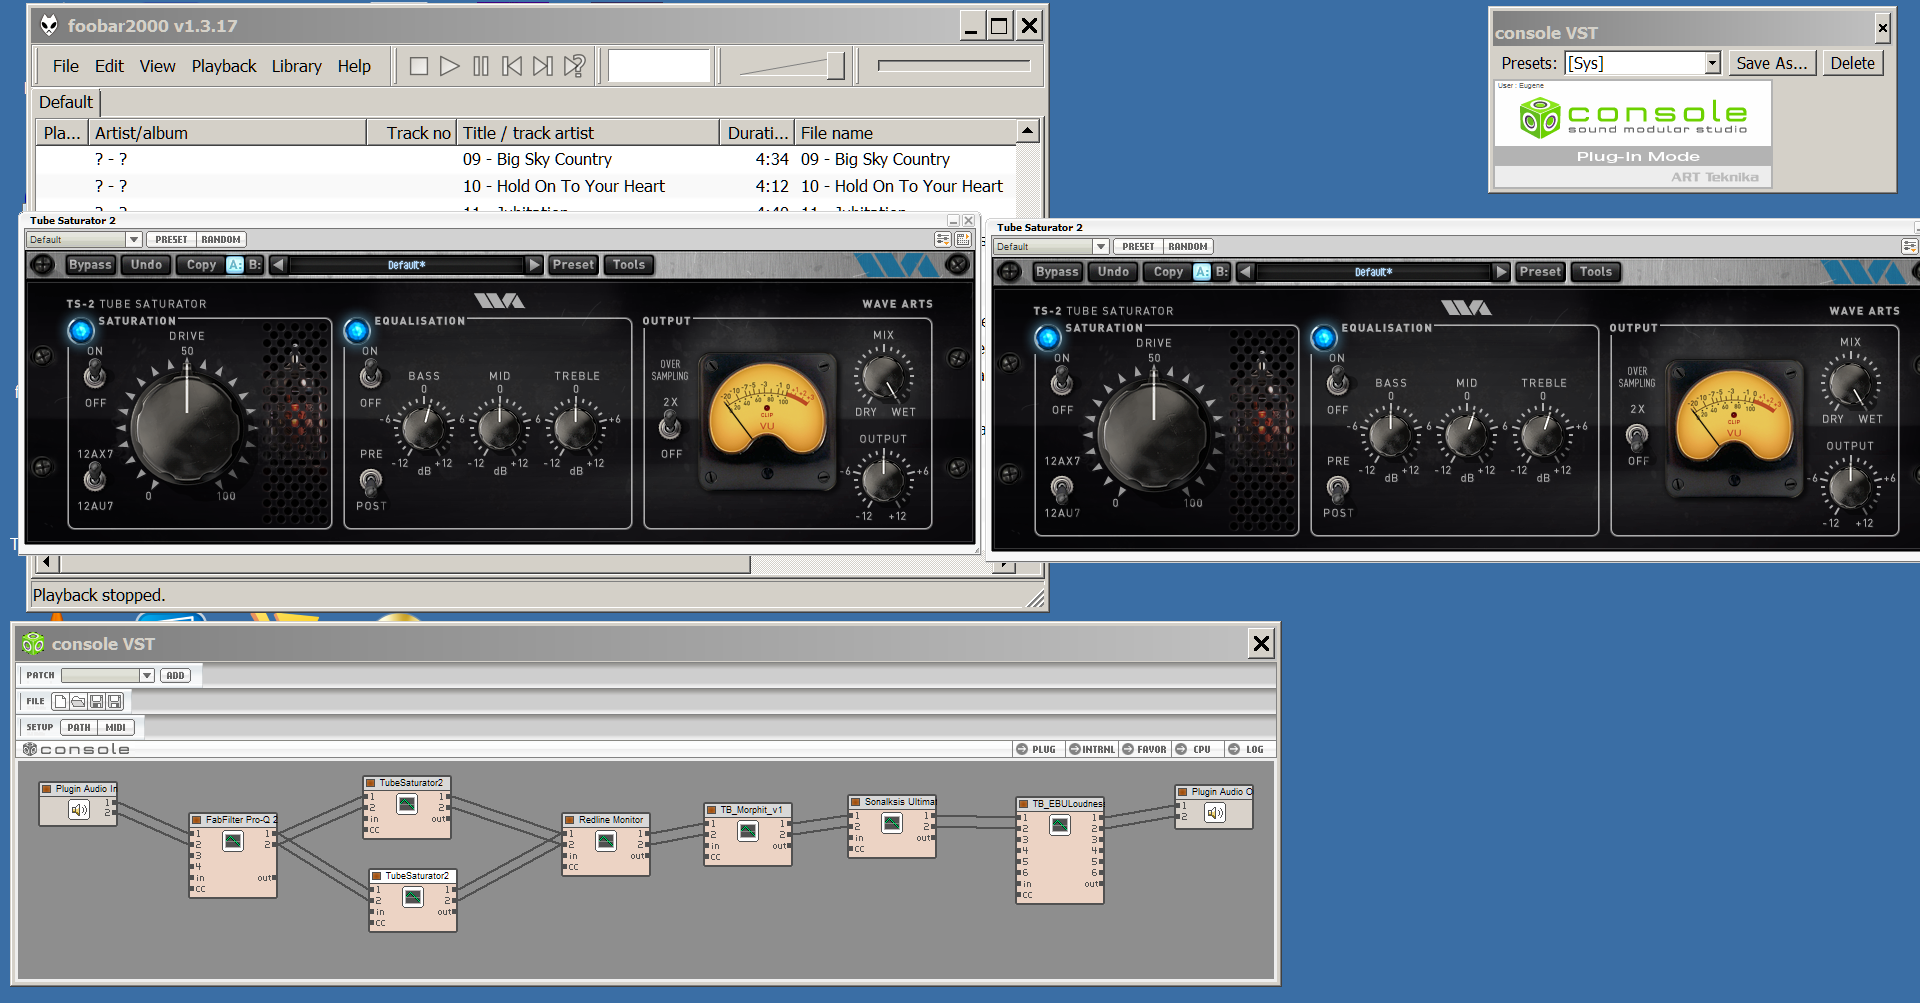Click Artist/album column header in foobar2000

pyautogui.click(x=227, y=133)
